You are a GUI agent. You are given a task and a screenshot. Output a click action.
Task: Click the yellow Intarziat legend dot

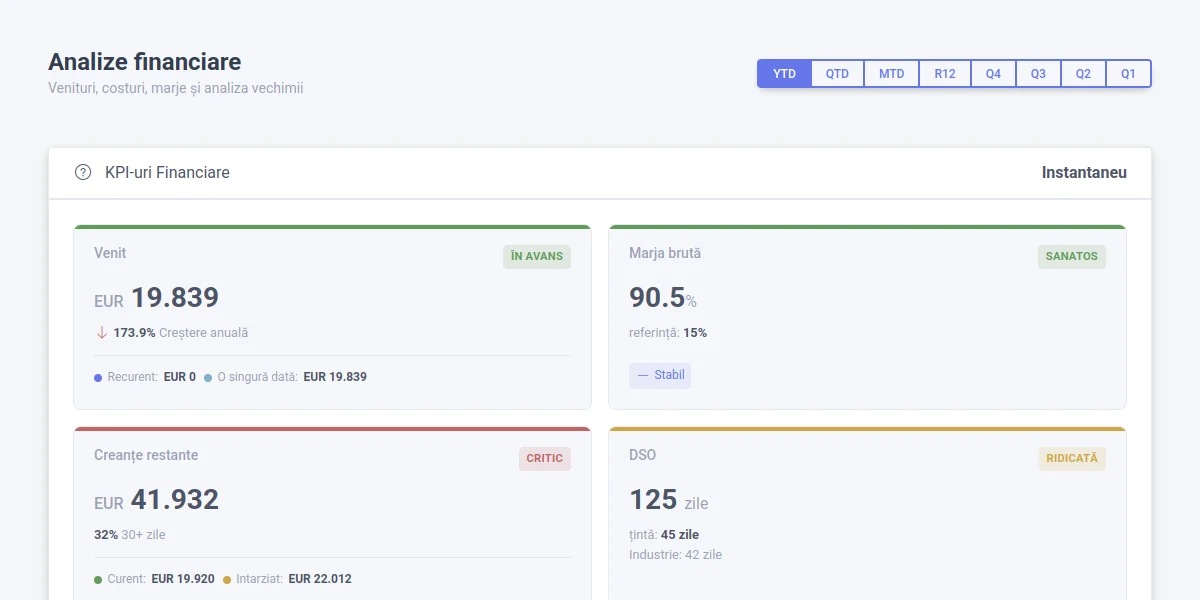pos(227,578)
